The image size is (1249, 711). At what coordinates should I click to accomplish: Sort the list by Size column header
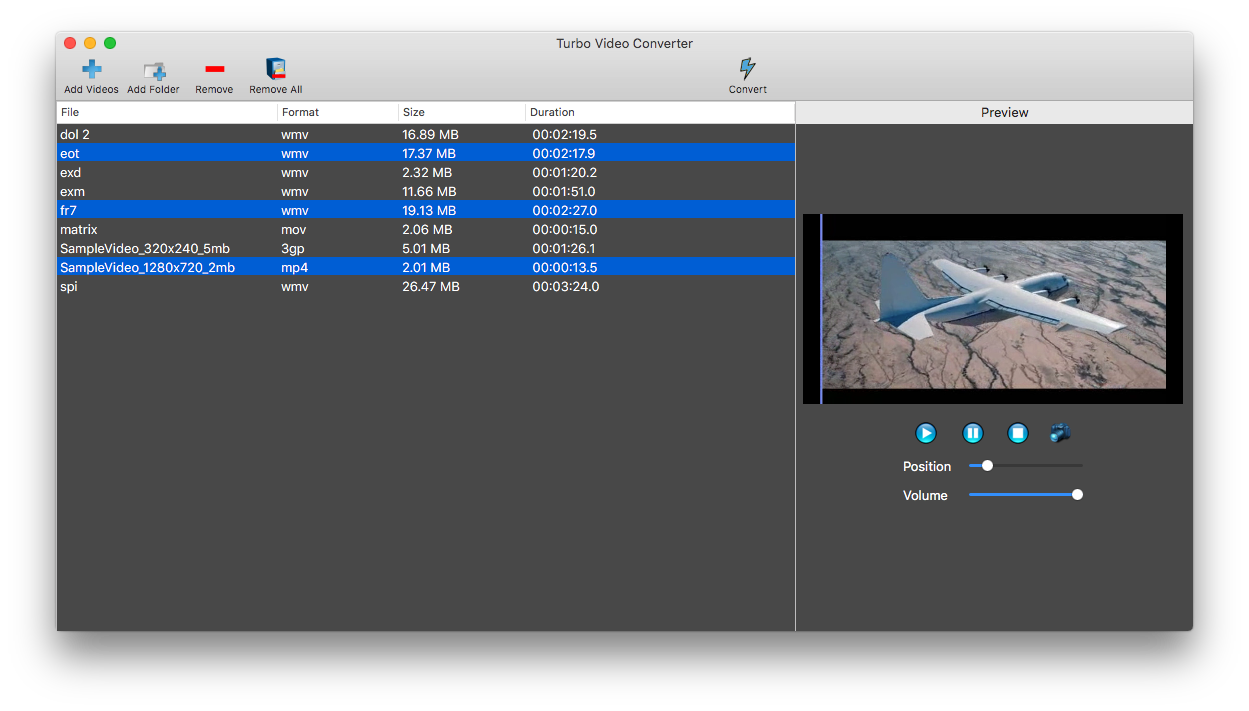tap(462, 112)
